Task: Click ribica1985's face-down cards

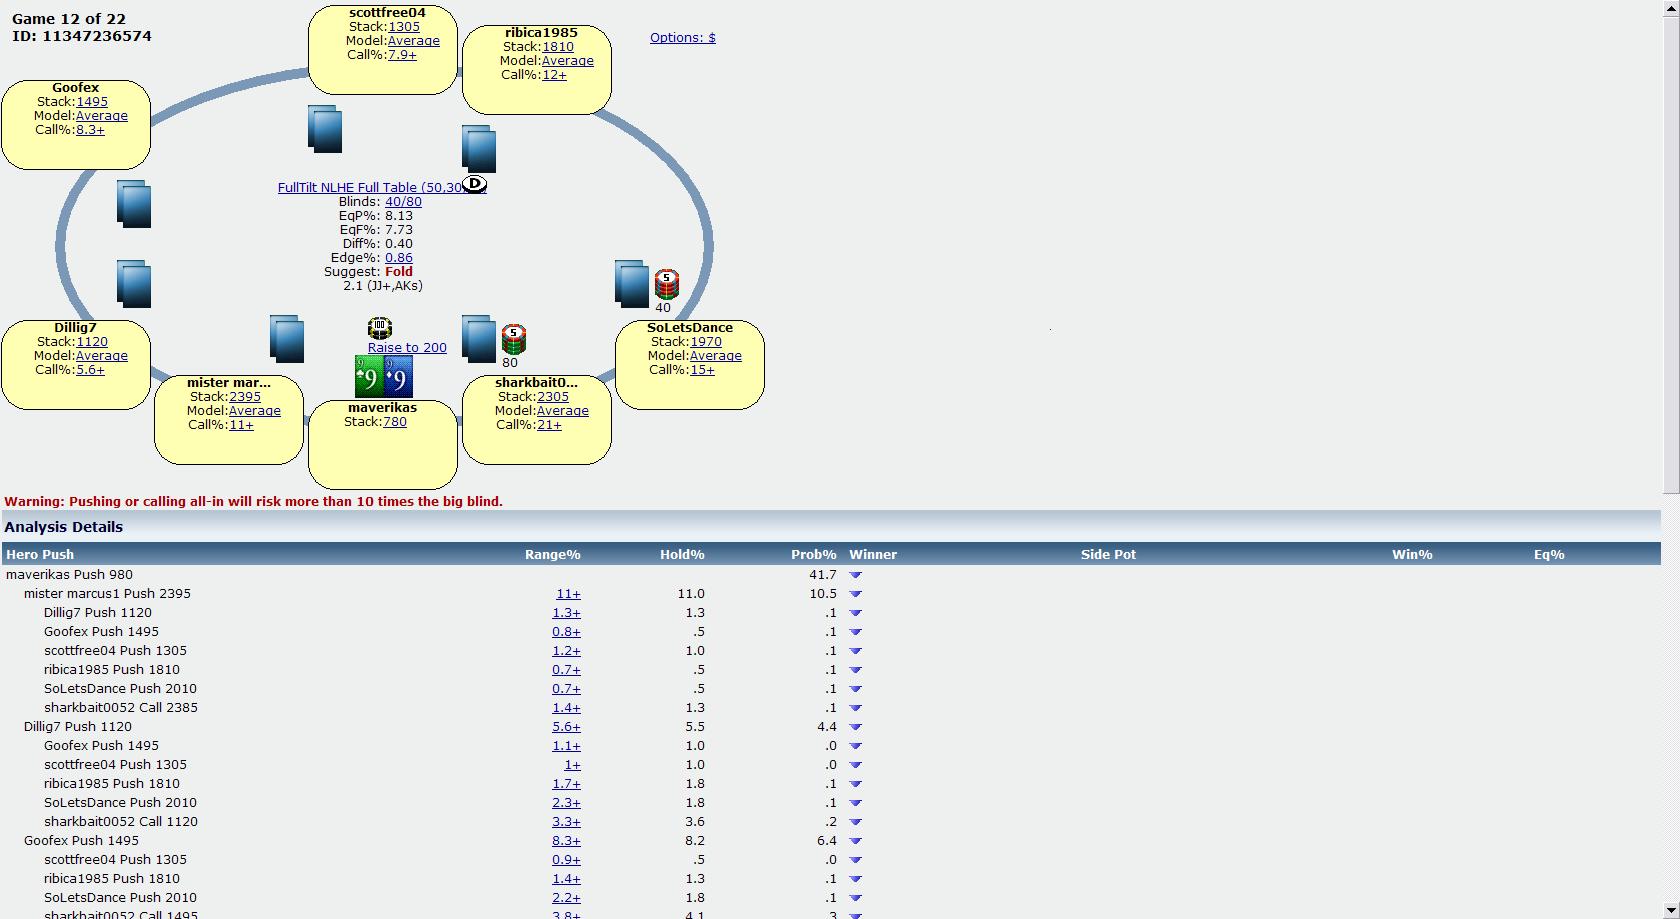Action: [479, 148]
